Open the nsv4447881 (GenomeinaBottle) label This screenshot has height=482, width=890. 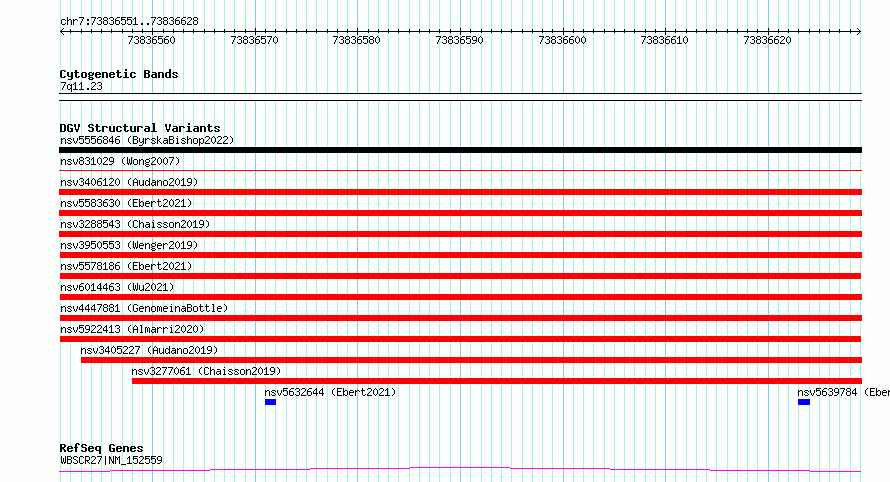(x=144, y=308)
